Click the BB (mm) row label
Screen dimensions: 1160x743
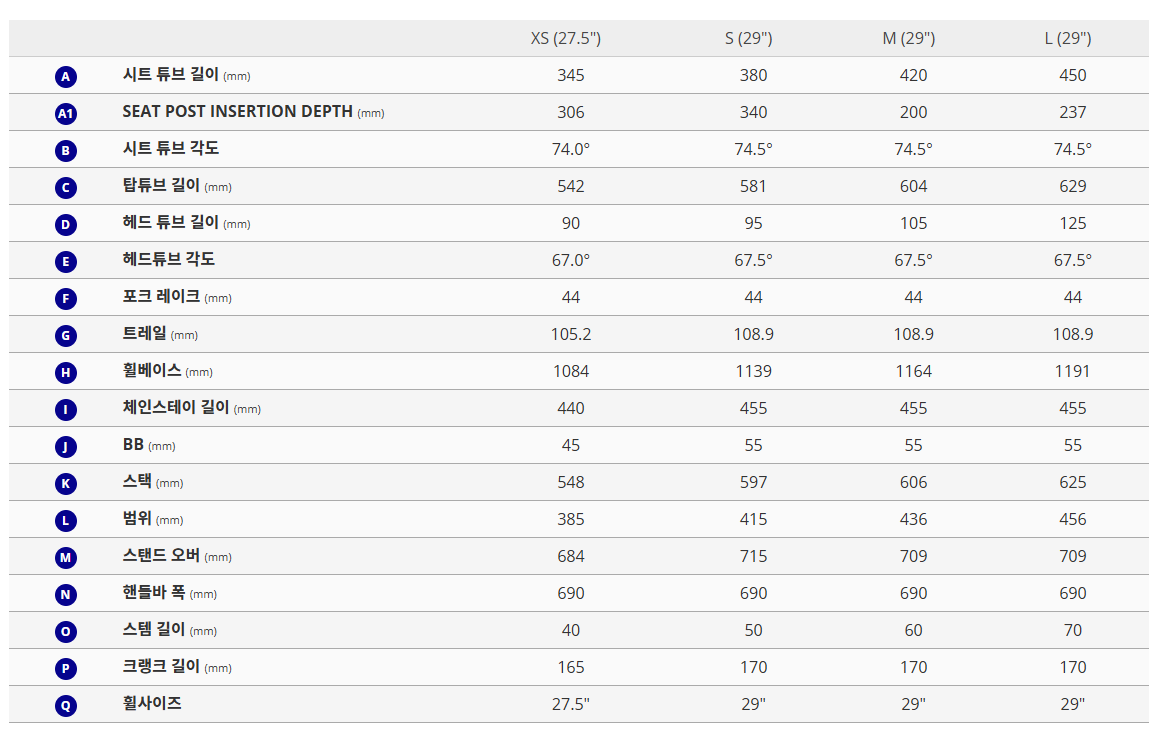point(149,445)
